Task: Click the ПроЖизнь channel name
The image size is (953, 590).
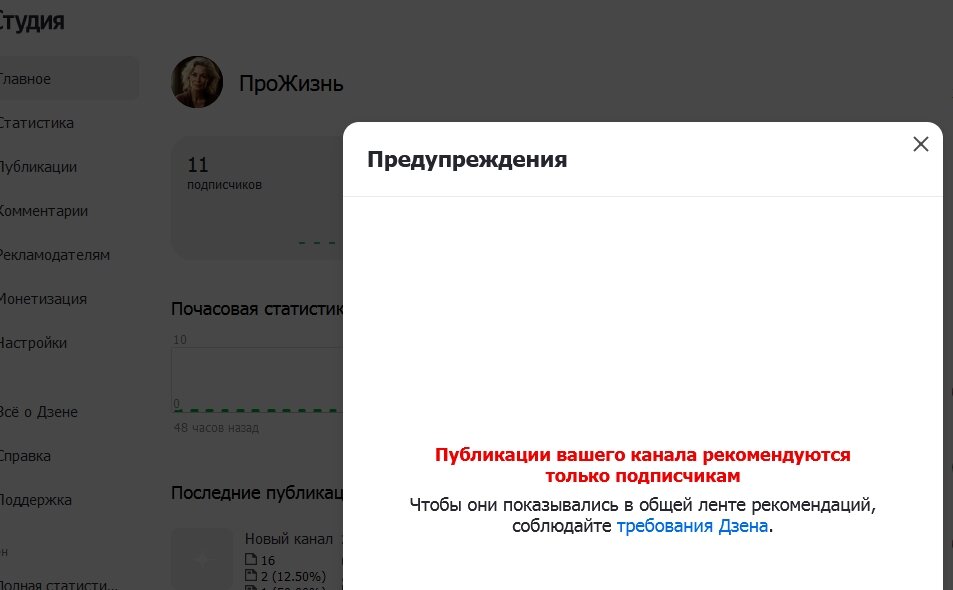Action: [291, 83]
